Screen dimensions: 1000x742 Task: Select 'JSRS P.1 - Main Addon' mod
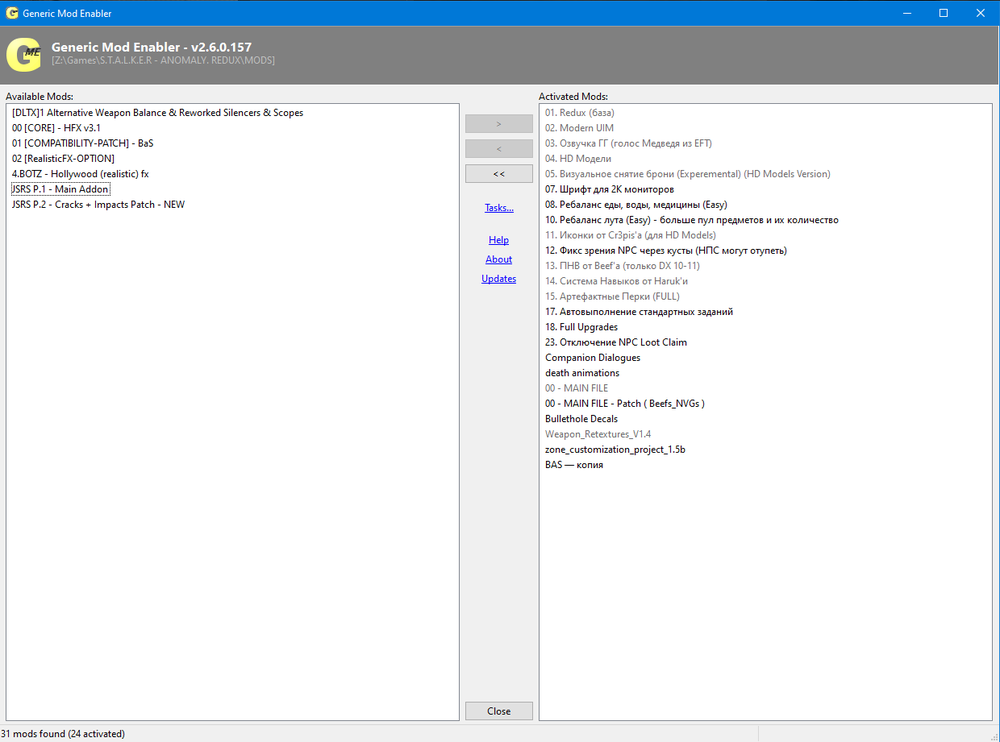pos(61,189)
